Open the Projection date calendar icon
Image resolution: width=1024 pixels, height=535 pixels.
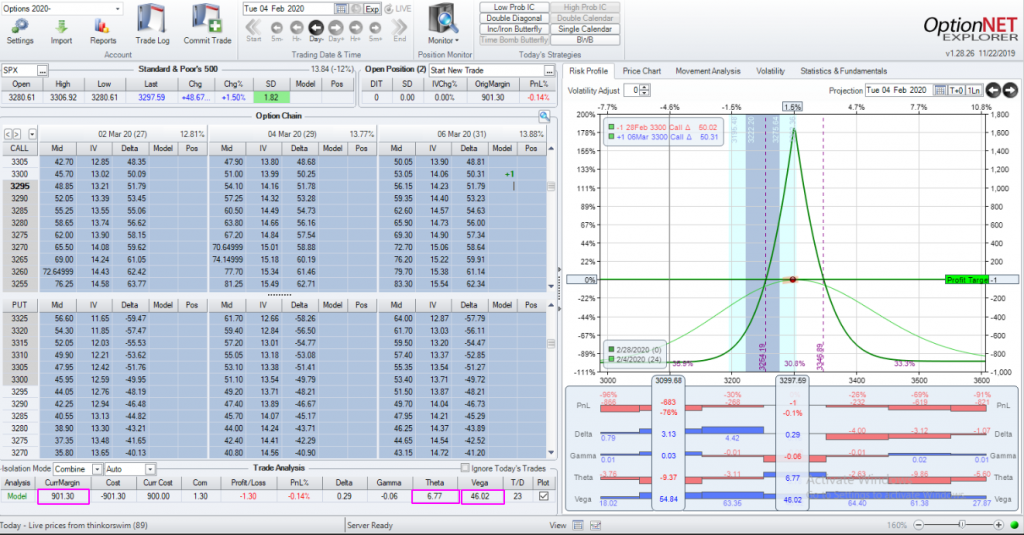[940, 90]
